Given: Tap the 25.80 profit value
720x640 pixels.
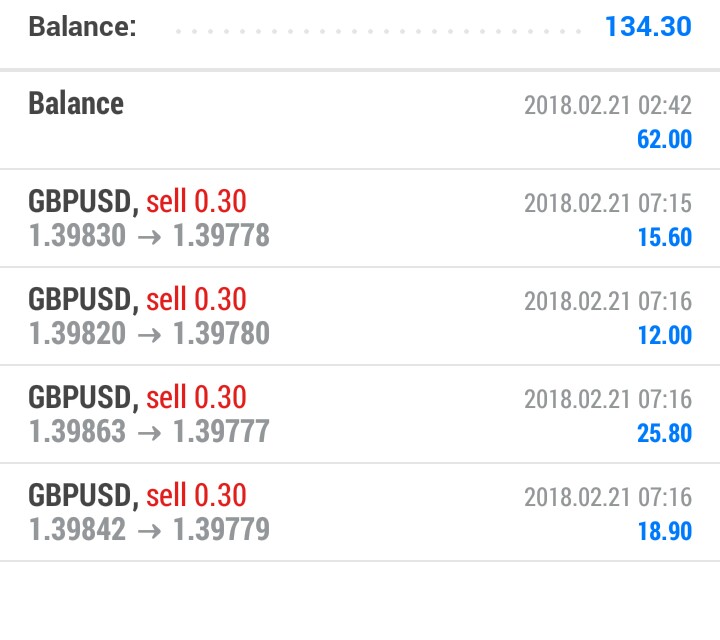Looking at the screenshot, I should point(664,433).
